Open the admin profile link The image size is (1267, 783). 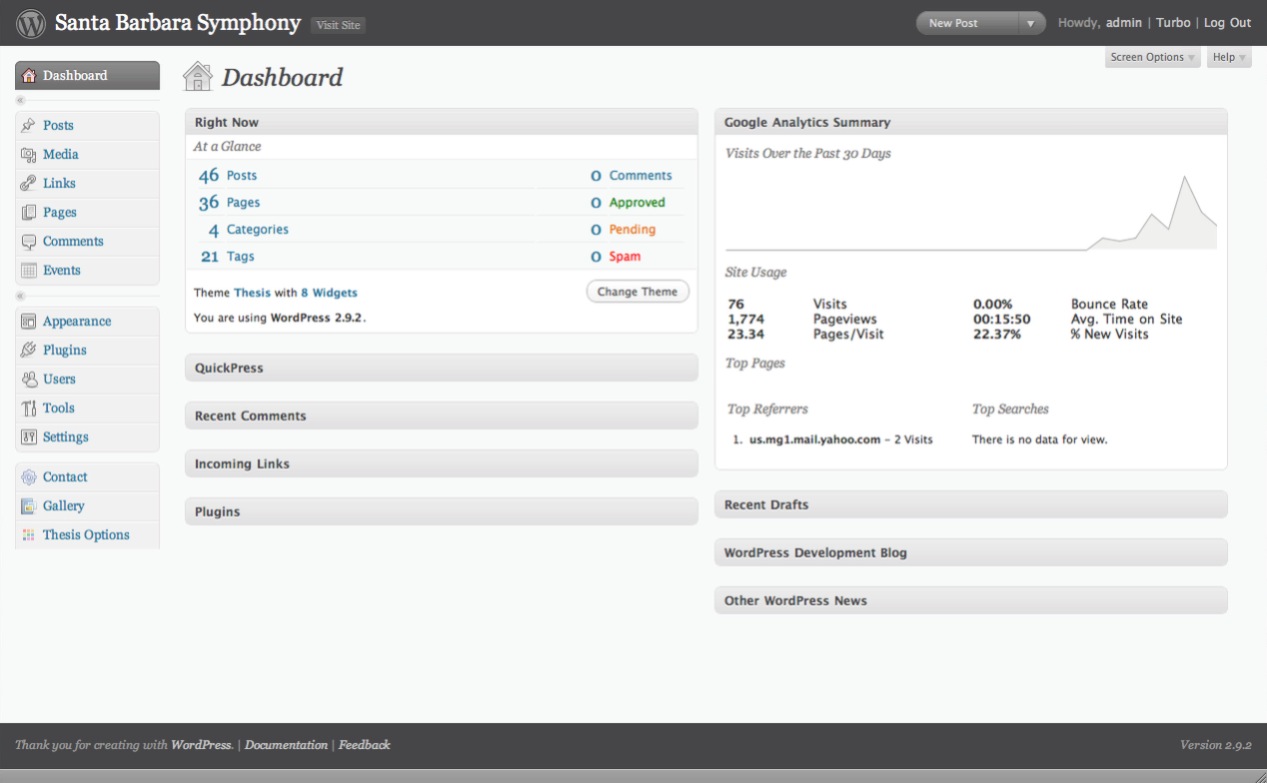click(1125, 23)
